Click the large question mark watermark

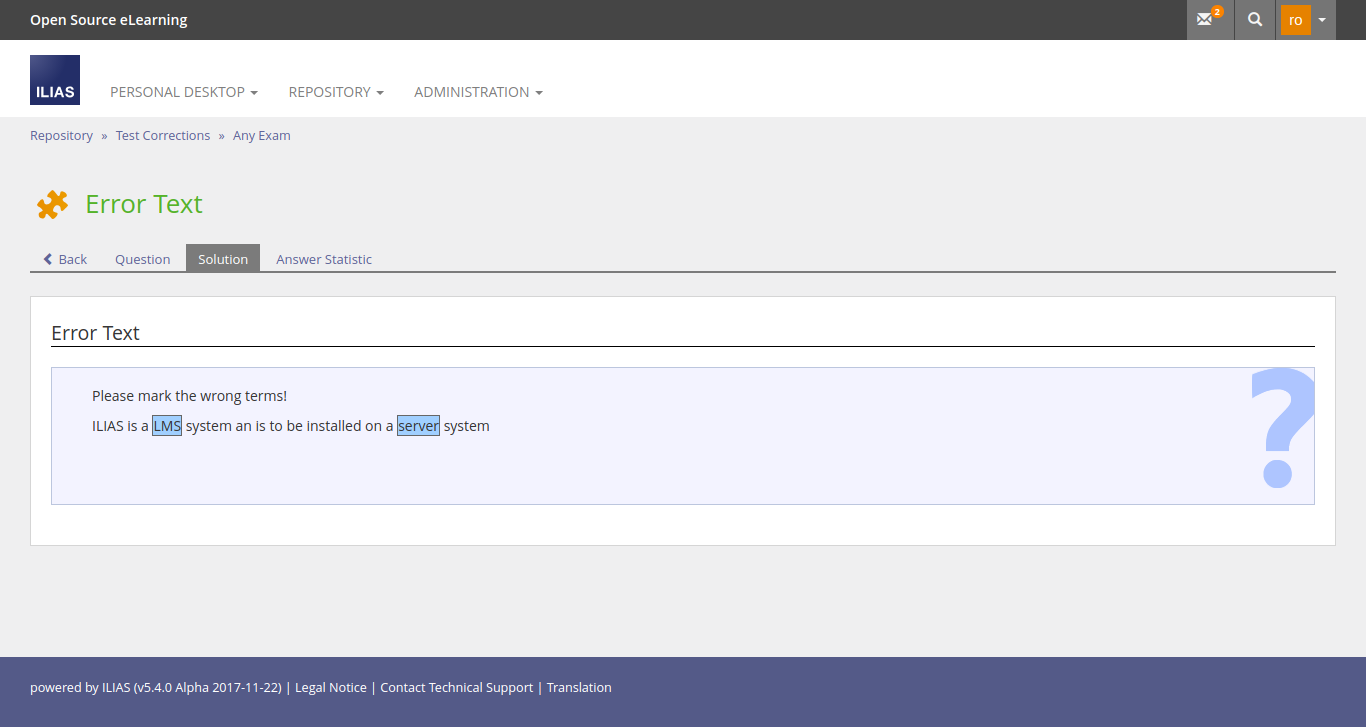1281,428
